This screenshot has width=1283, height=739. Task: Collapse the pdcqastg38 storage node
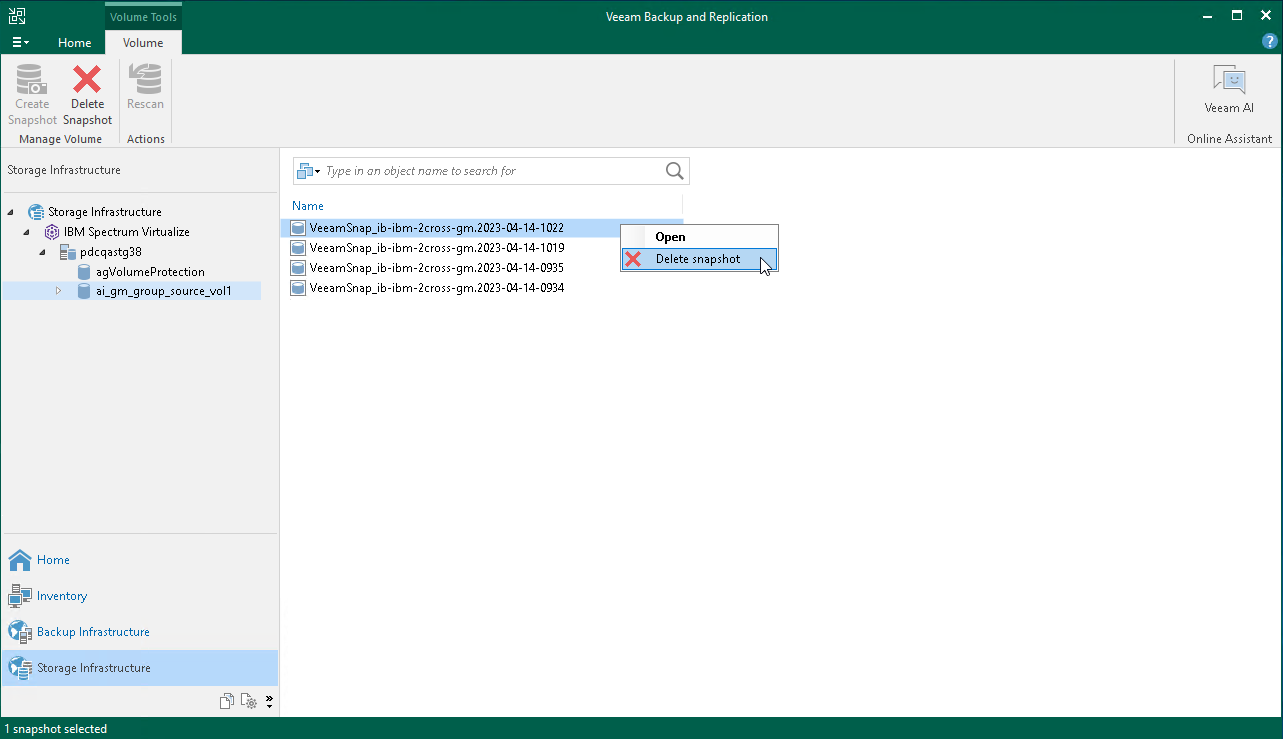43,252
